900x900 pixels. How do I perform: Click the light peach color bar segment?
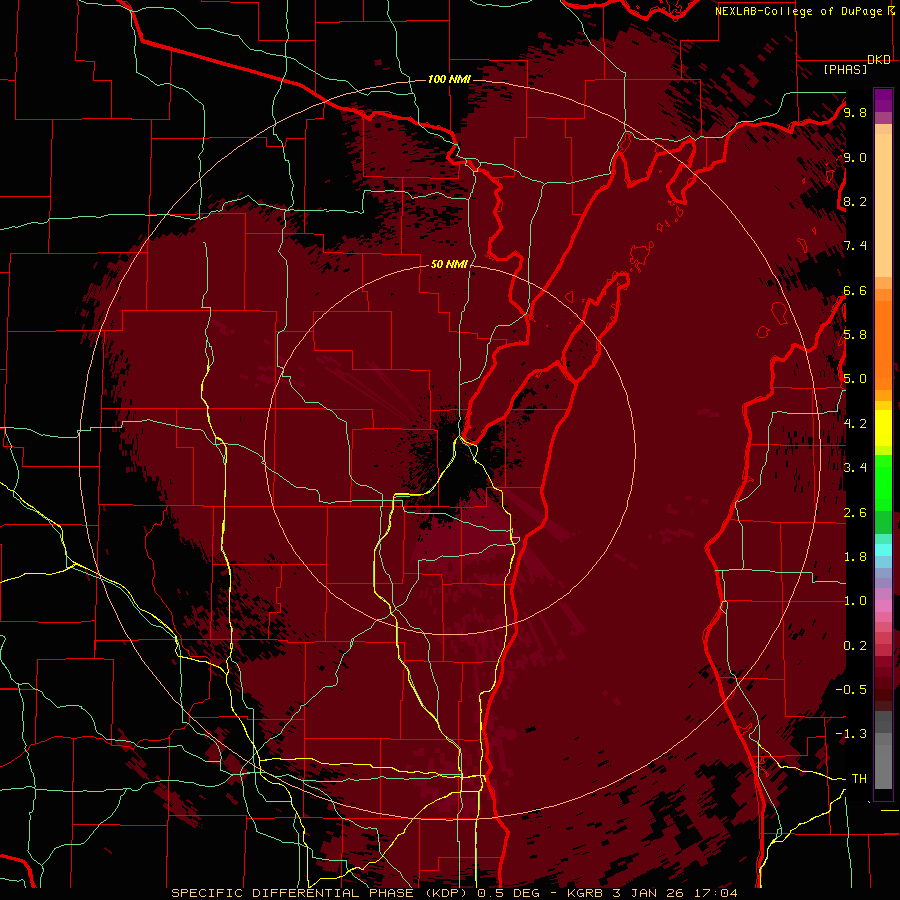click(883, 205)
